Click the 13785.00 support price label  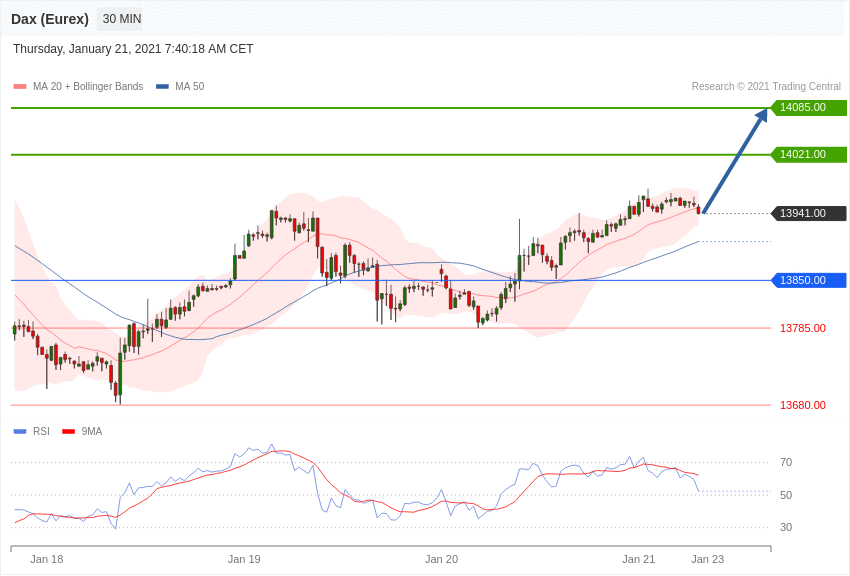(803, 328)
